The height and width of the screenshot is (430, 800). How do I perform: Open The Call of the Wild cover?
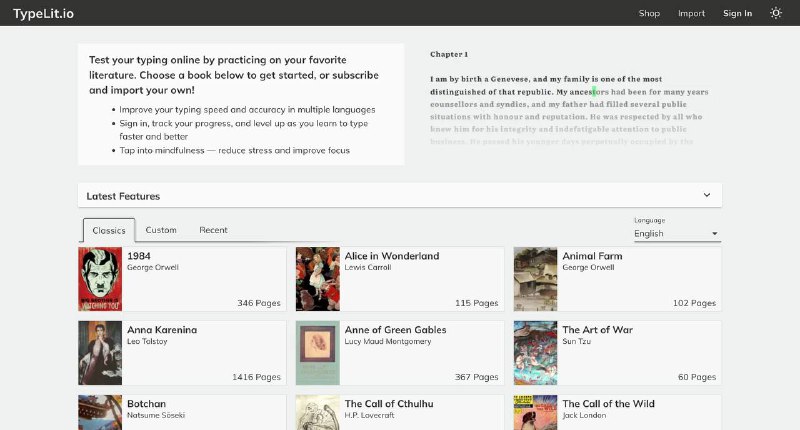pos(535,413)
